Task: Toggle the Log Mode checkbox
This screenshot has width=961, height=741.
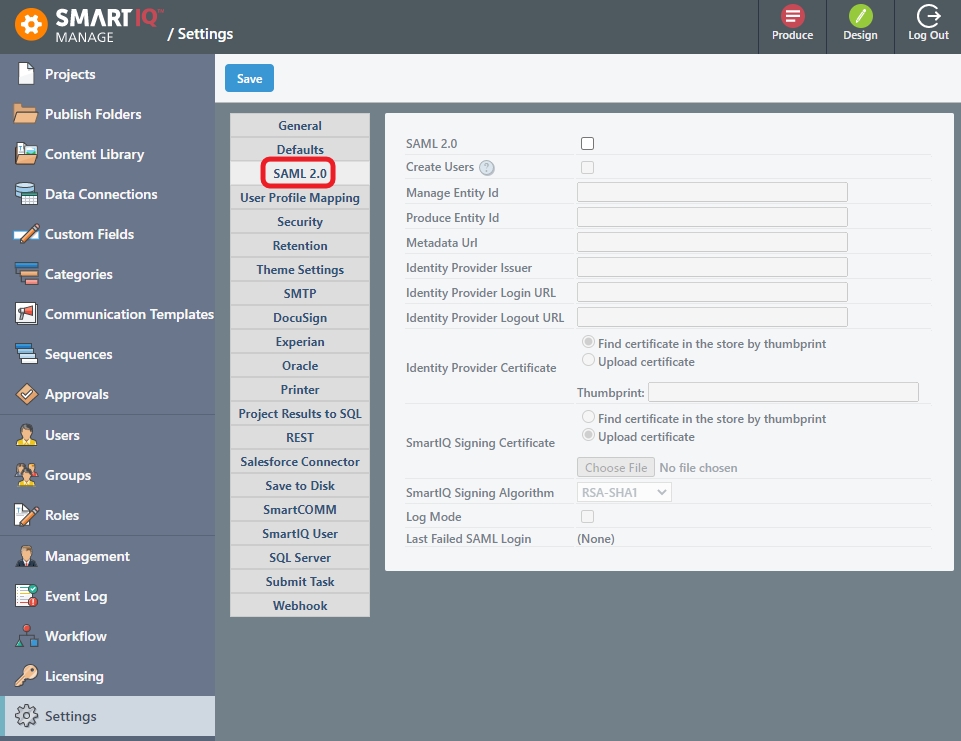Action: pyautogui.click(x=587, y=517)
